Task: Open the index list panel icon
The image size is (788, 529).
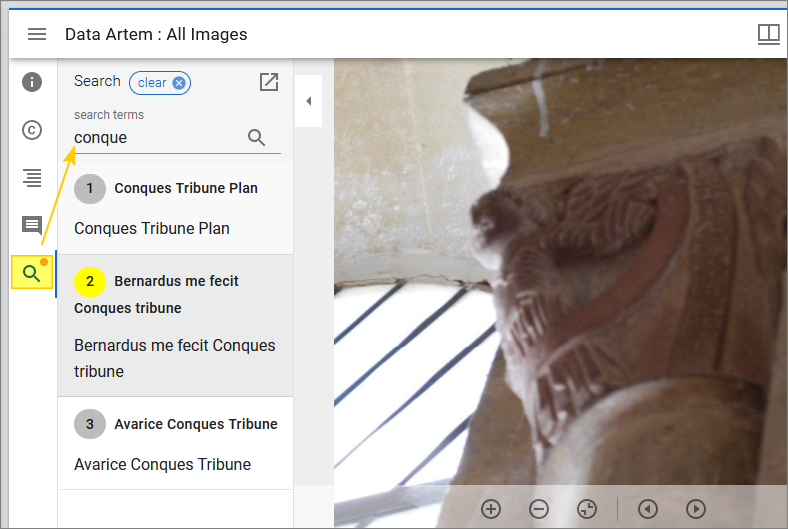Action: [x=32, y=178]
